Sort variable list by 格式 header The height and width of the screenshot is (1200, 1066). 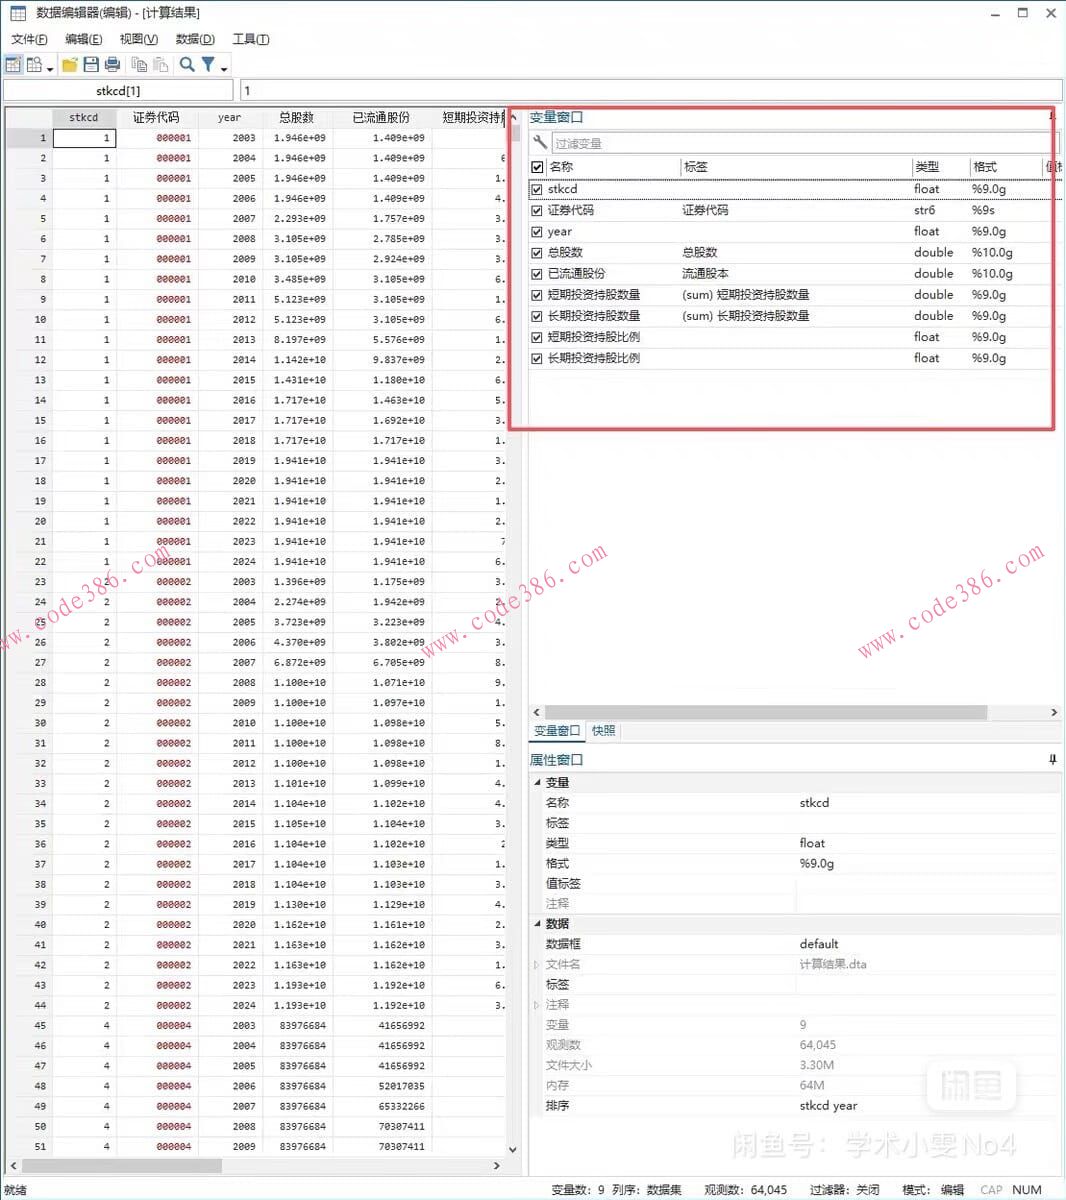click(x=1005, y=167)
